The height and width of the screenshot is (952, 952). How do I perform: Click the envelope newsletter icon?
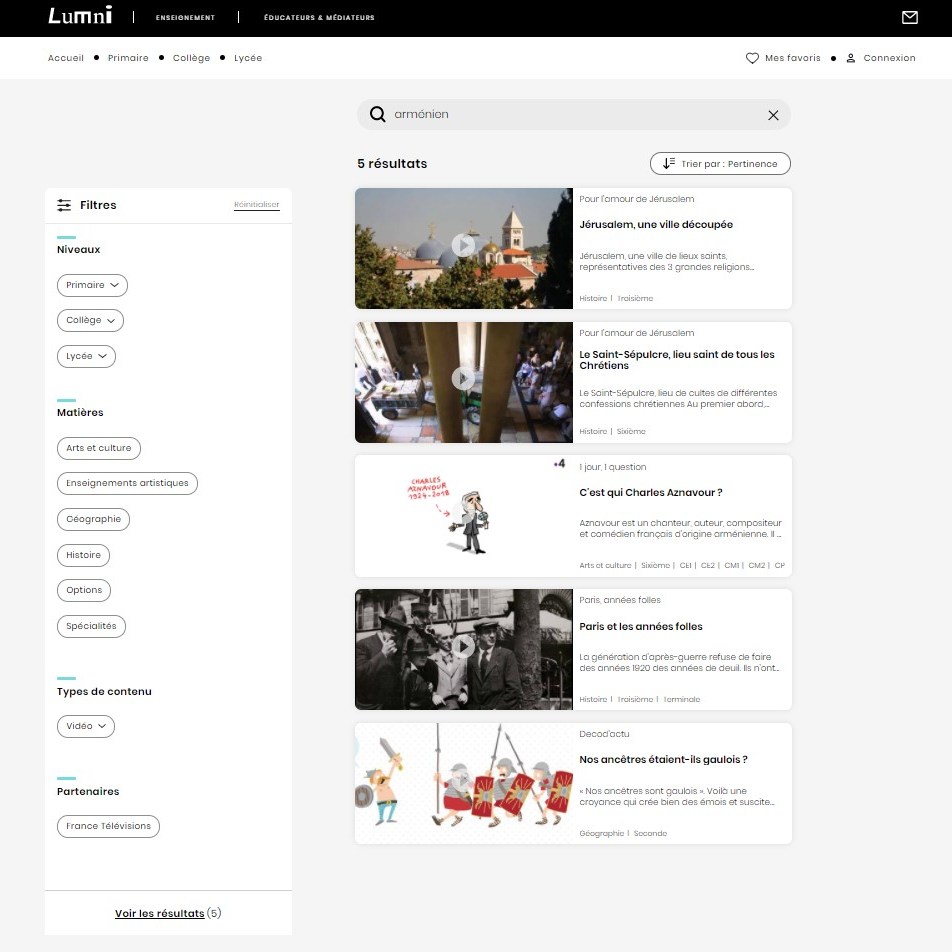tap(910, 17)
